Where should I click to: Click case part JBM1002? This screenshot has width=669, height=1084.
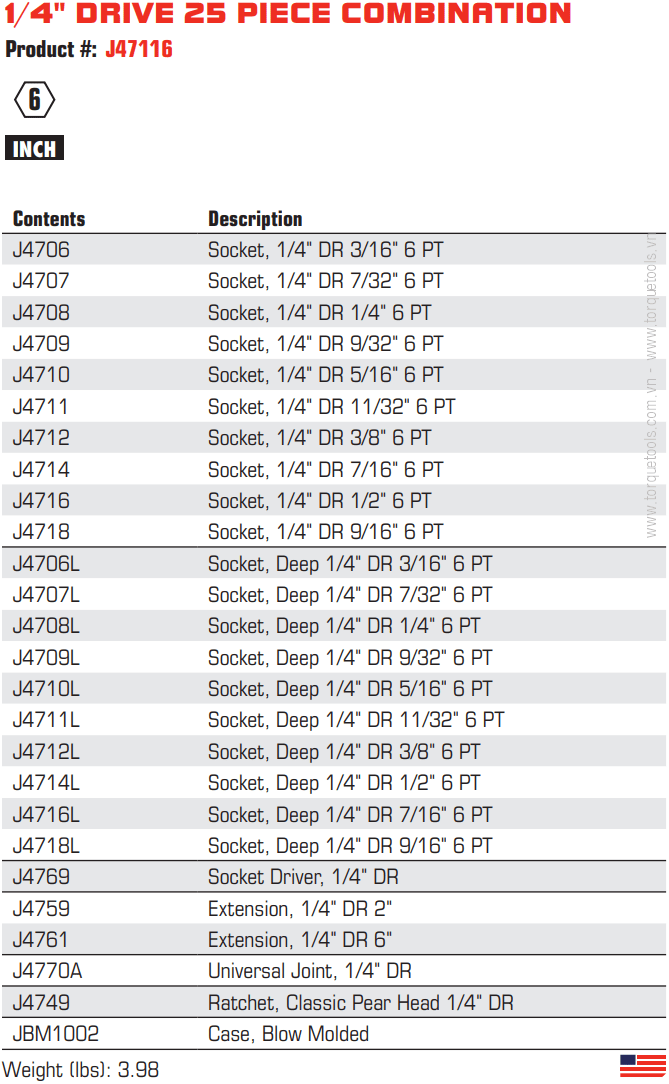click(56, 1034)
